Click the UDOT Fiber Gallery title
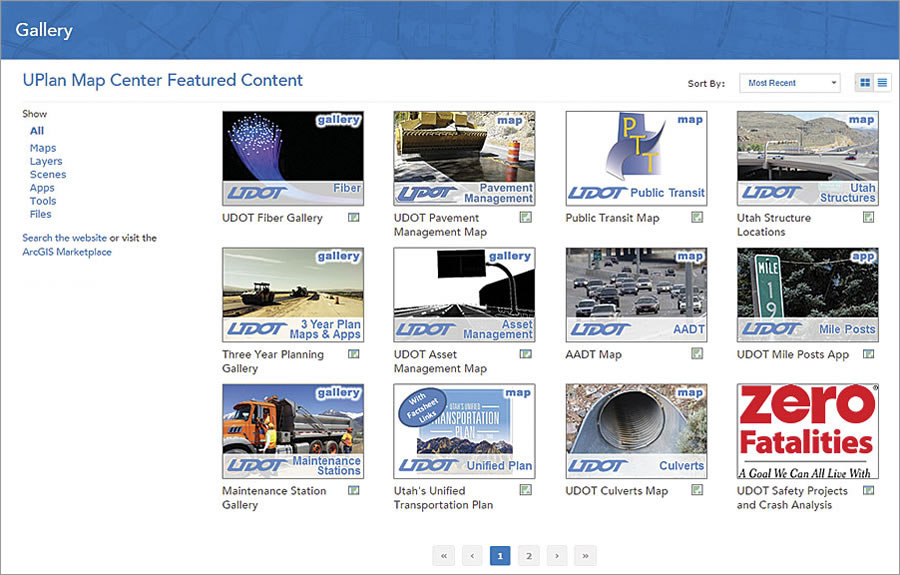The height and width of the screenshot is (575, 900). 272,218
